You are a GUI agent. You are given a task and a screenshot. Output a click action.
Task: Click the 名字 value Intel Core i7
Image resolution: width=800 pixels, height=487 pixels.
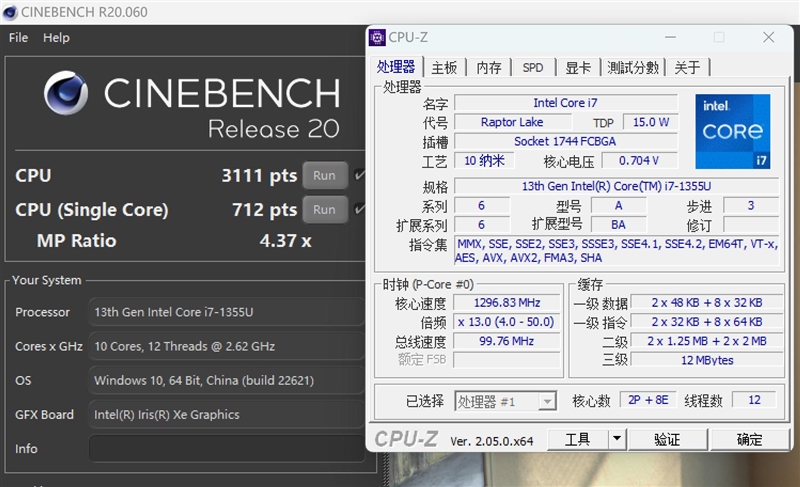pos(565,102)
